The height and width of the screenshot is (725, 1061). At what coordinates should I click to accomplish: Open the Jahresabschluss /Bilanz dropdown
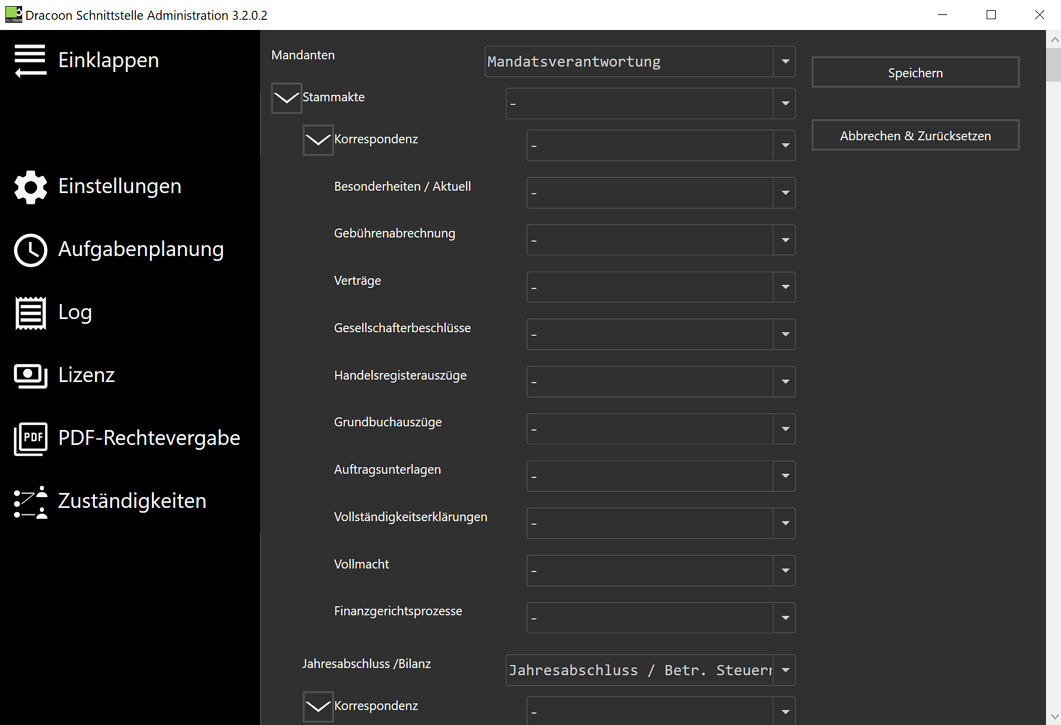coord(650,670)
